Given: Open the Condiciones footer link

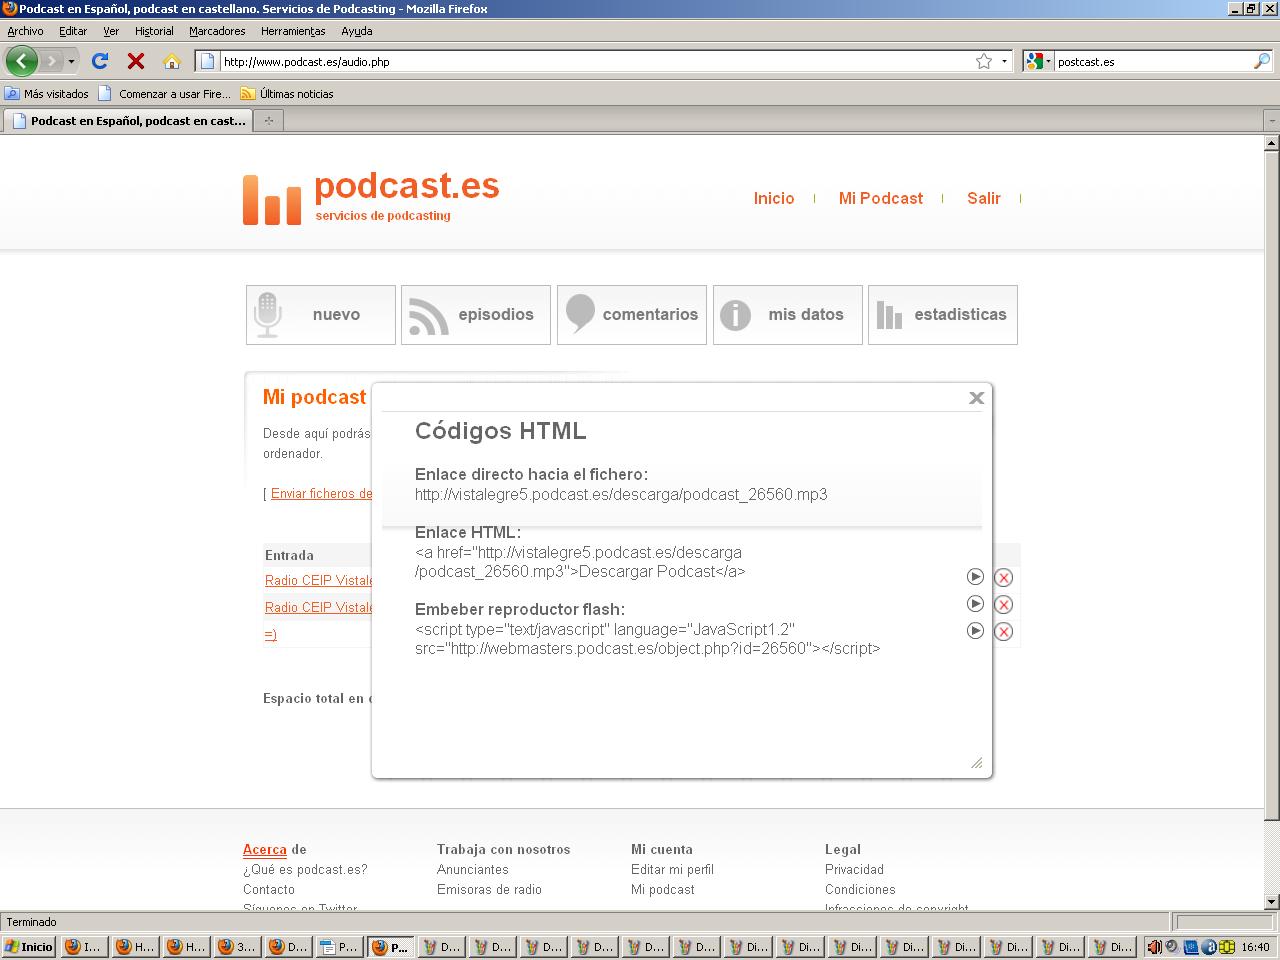Looking at the screenshot, I should 860,890.
